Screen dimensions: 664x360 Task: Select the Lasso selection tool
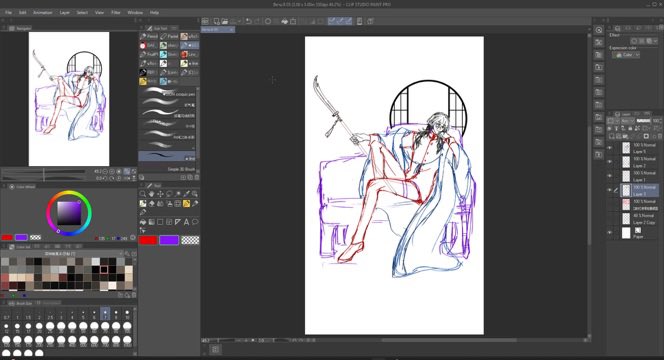pos(169,194)
